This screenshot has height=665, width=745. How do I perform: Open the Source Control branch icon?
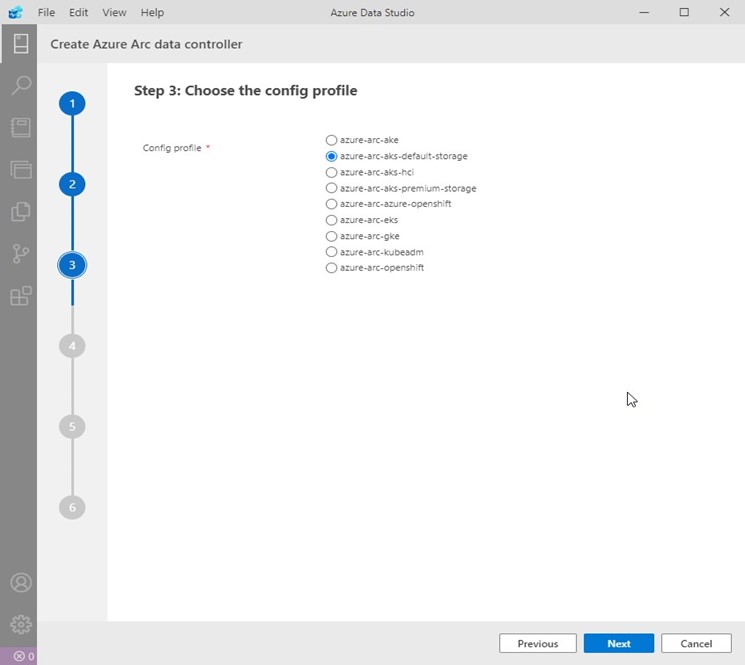20,254
